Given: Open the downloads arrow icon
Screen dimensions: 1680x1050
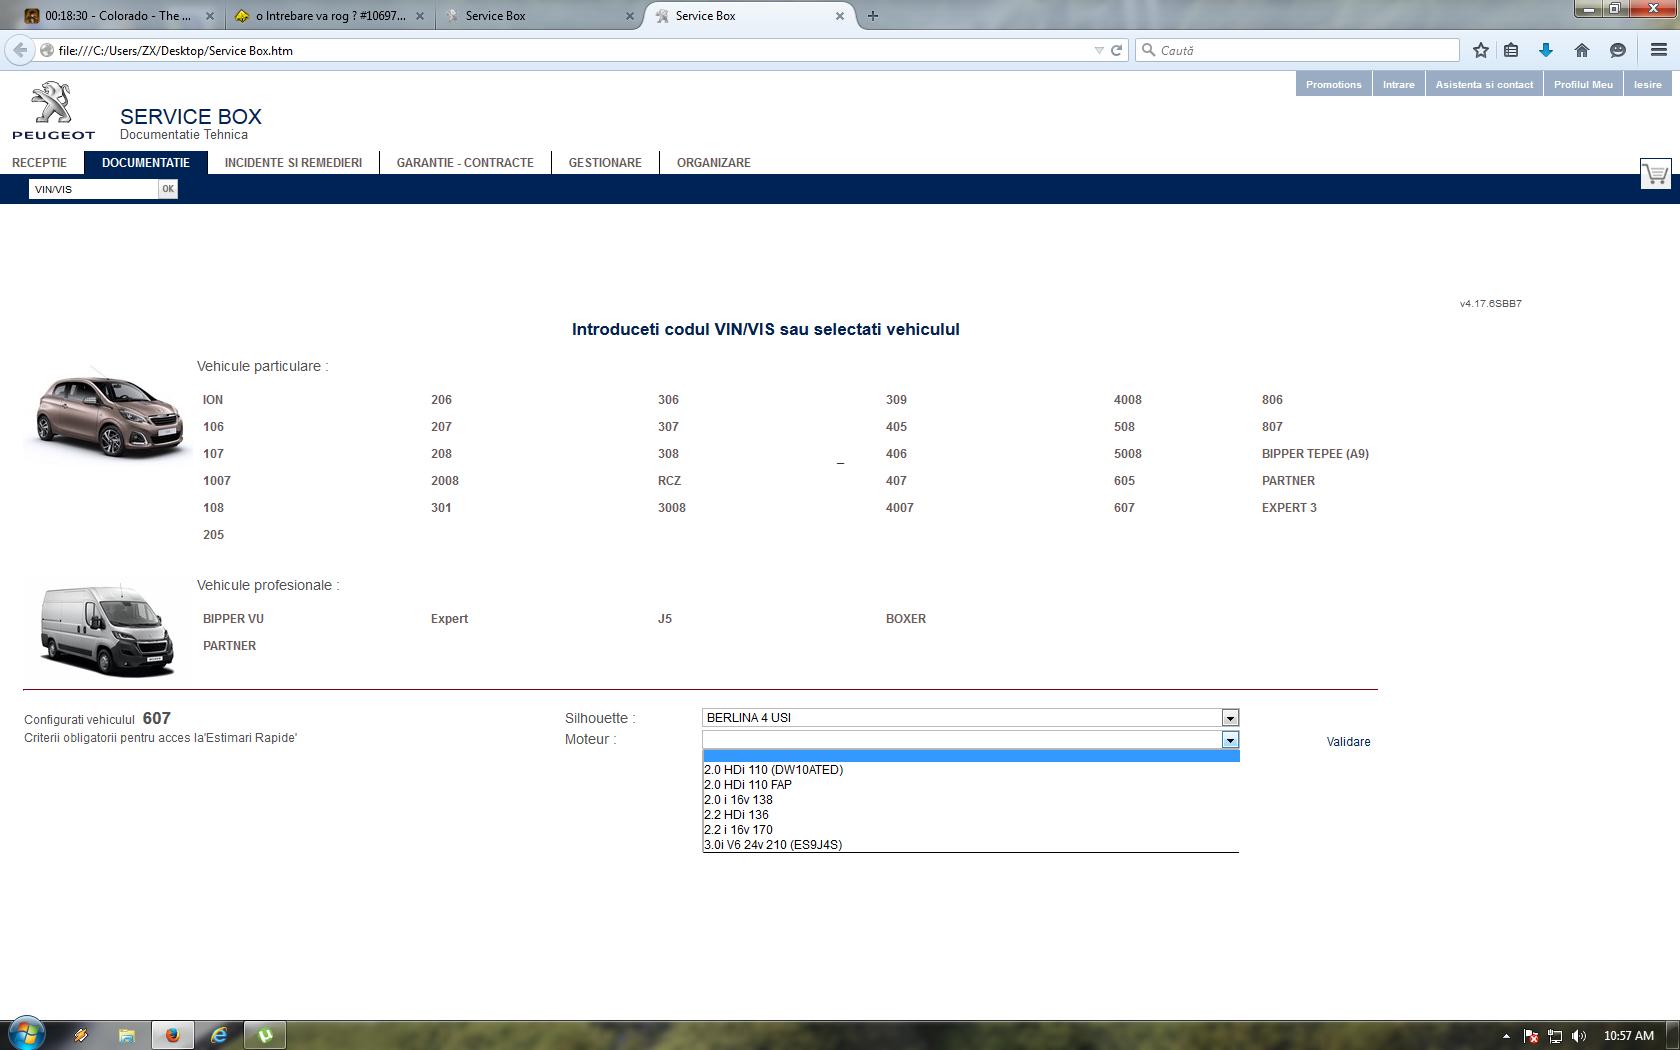Looking at the screenshot, I should (1545, 50).
